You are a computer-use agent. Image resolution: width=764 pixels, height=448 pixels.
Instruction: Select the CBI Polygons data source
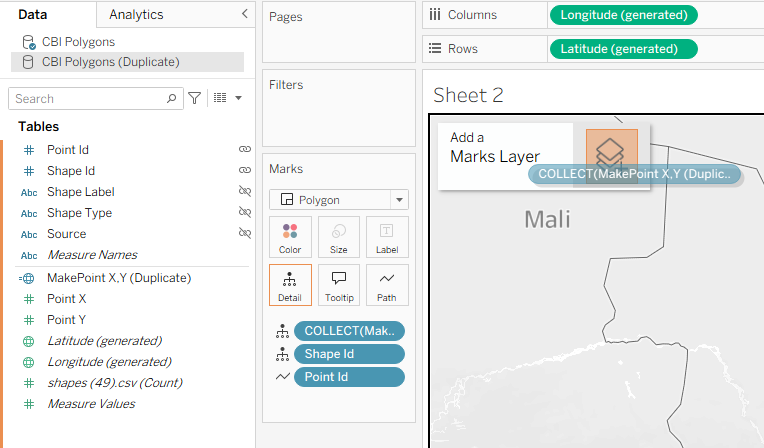coord(78,42)
